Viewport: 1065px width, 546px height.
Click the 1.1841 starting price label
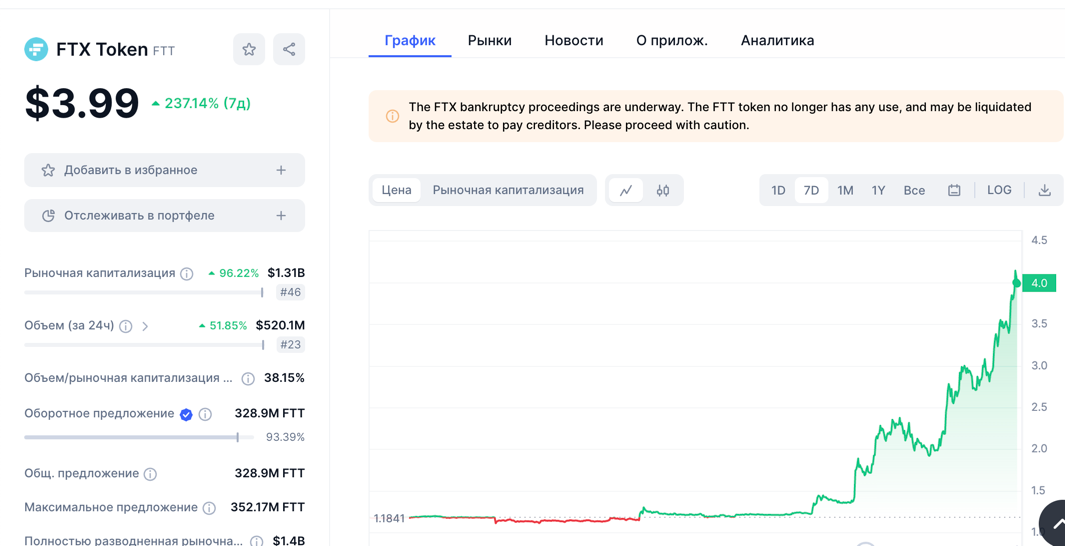click(389, 518)
